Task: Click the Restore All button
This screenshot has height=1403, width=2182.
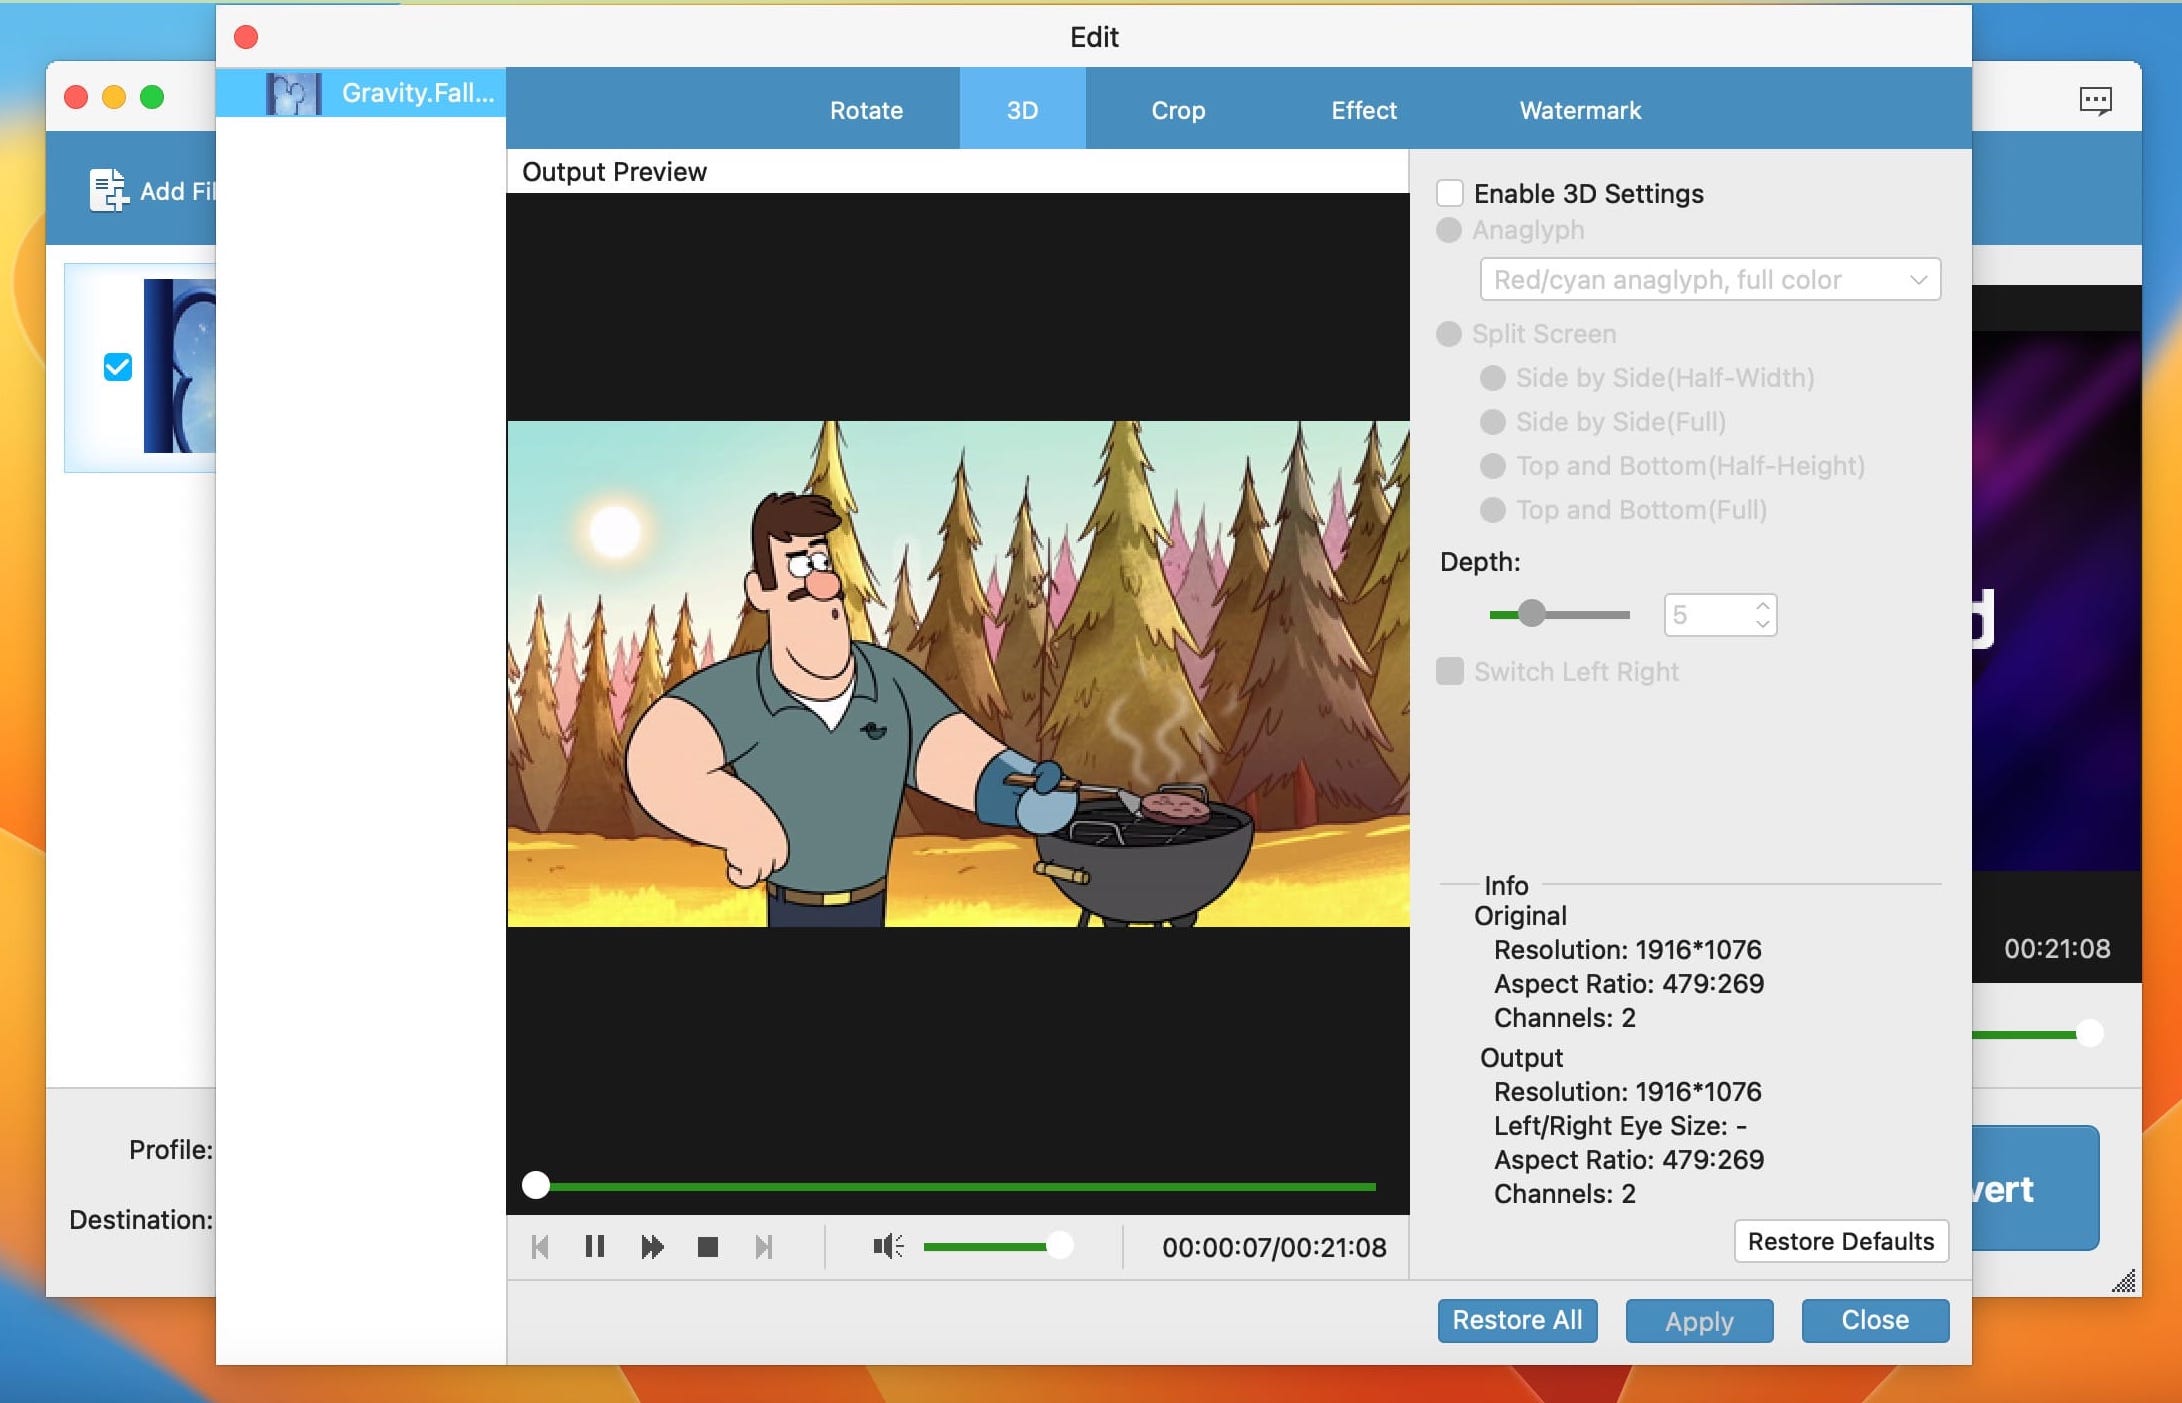Action: [x=1517, y=1320]
